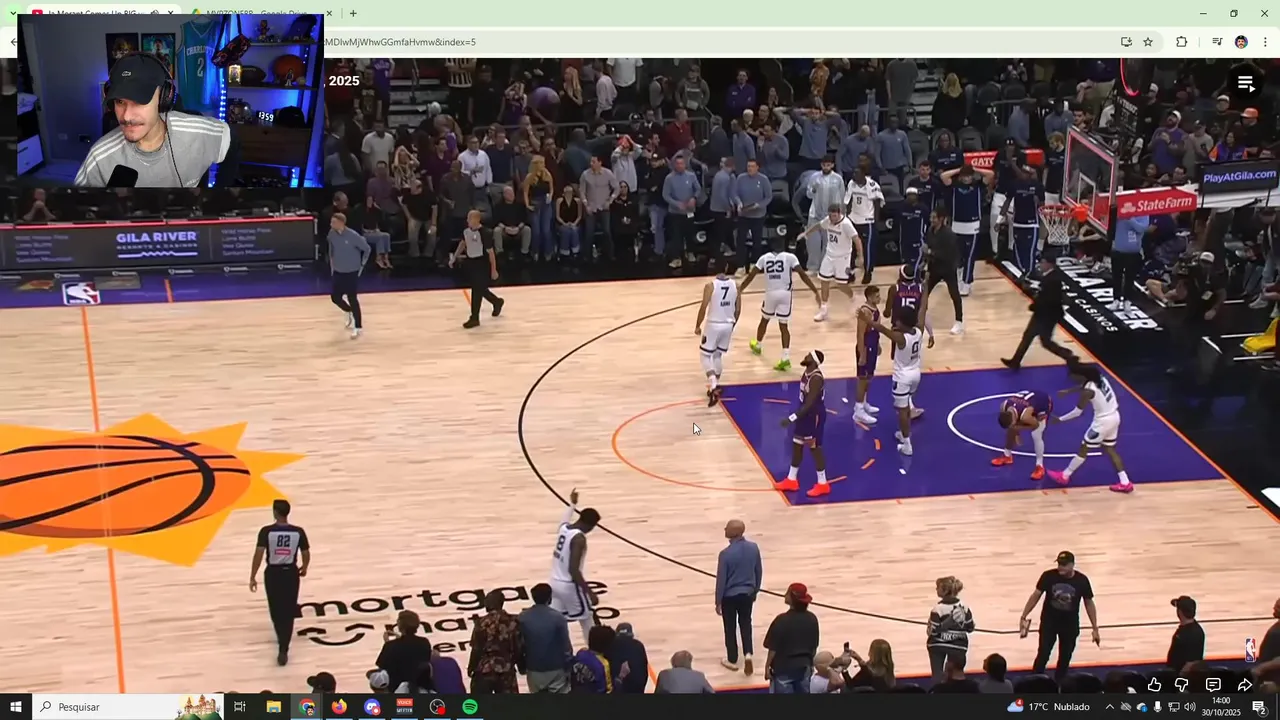The image size is (1280, 720).
Task: Open the purple recording app in taskbar
Action: (372, 707)
